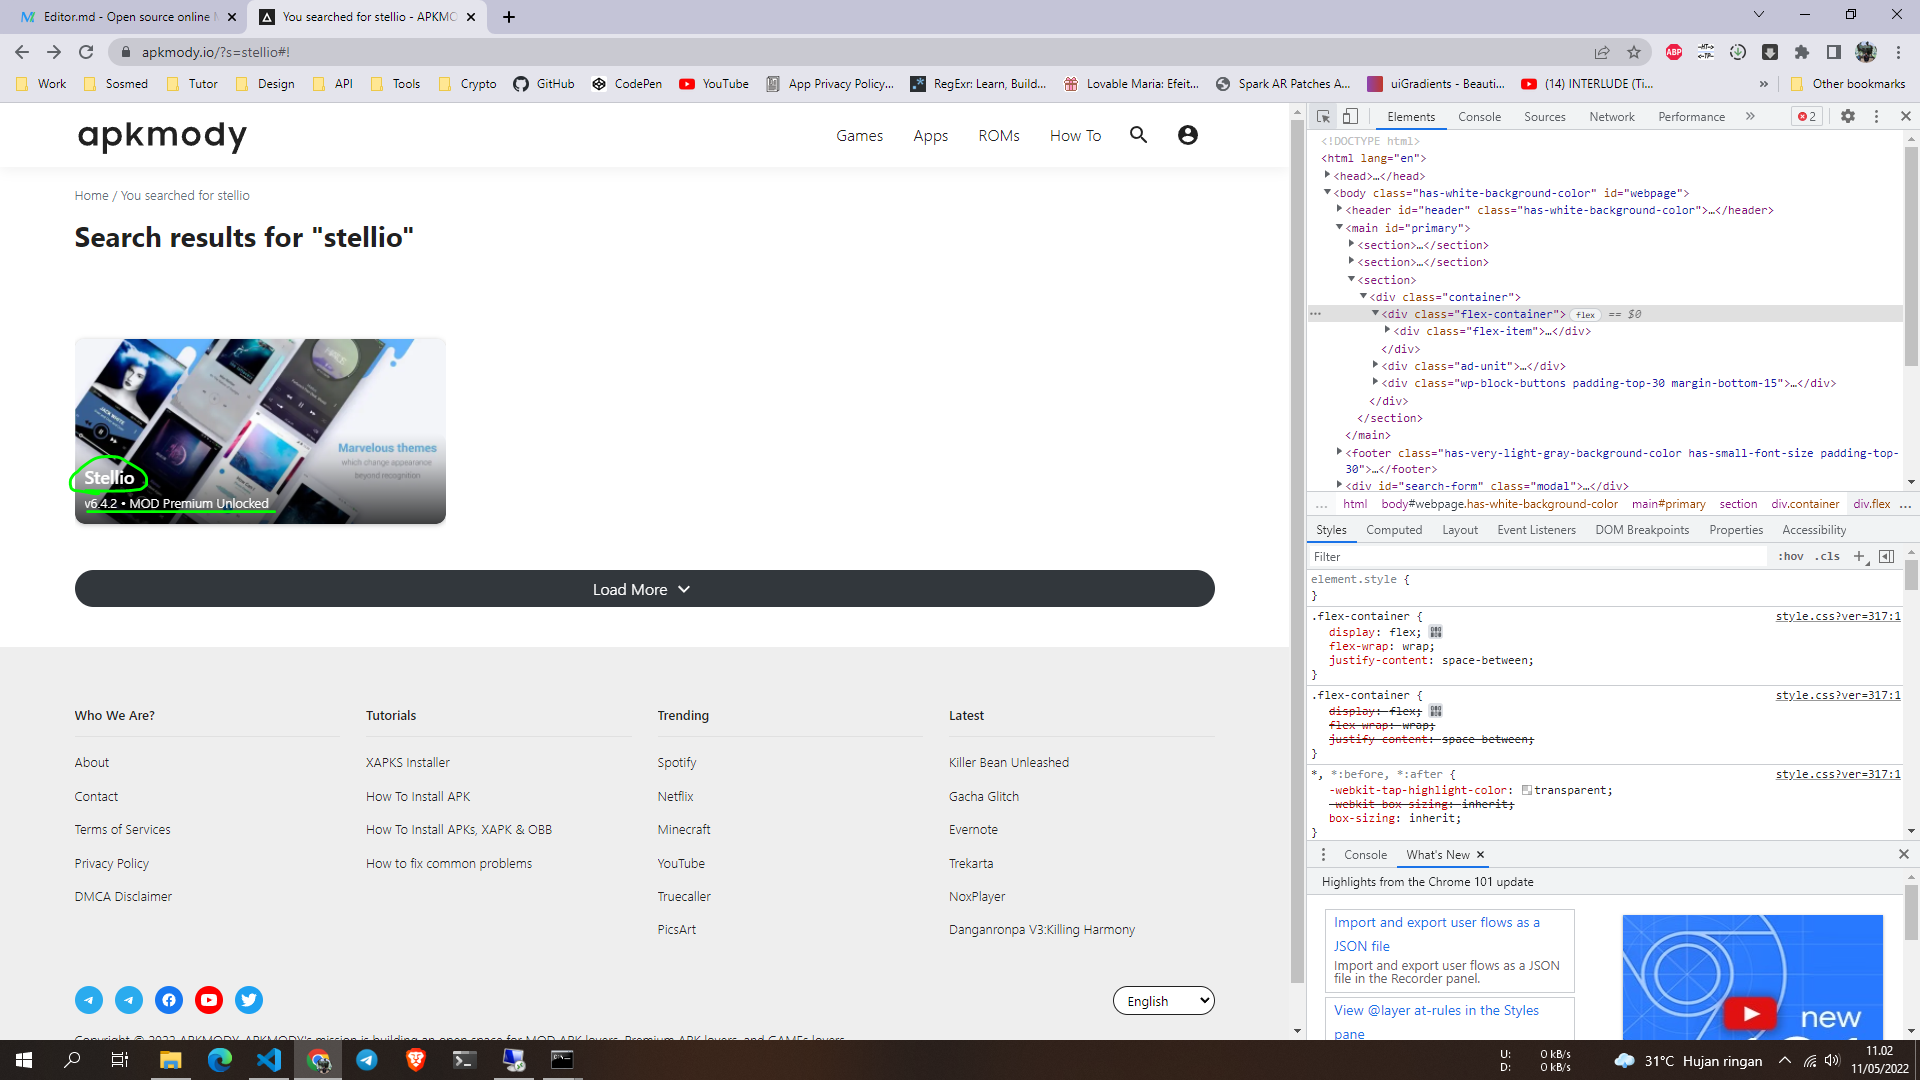Toggle the device toolbar icon
This screenshot has width=1920, height=1080.
(x=1350, y=116)
